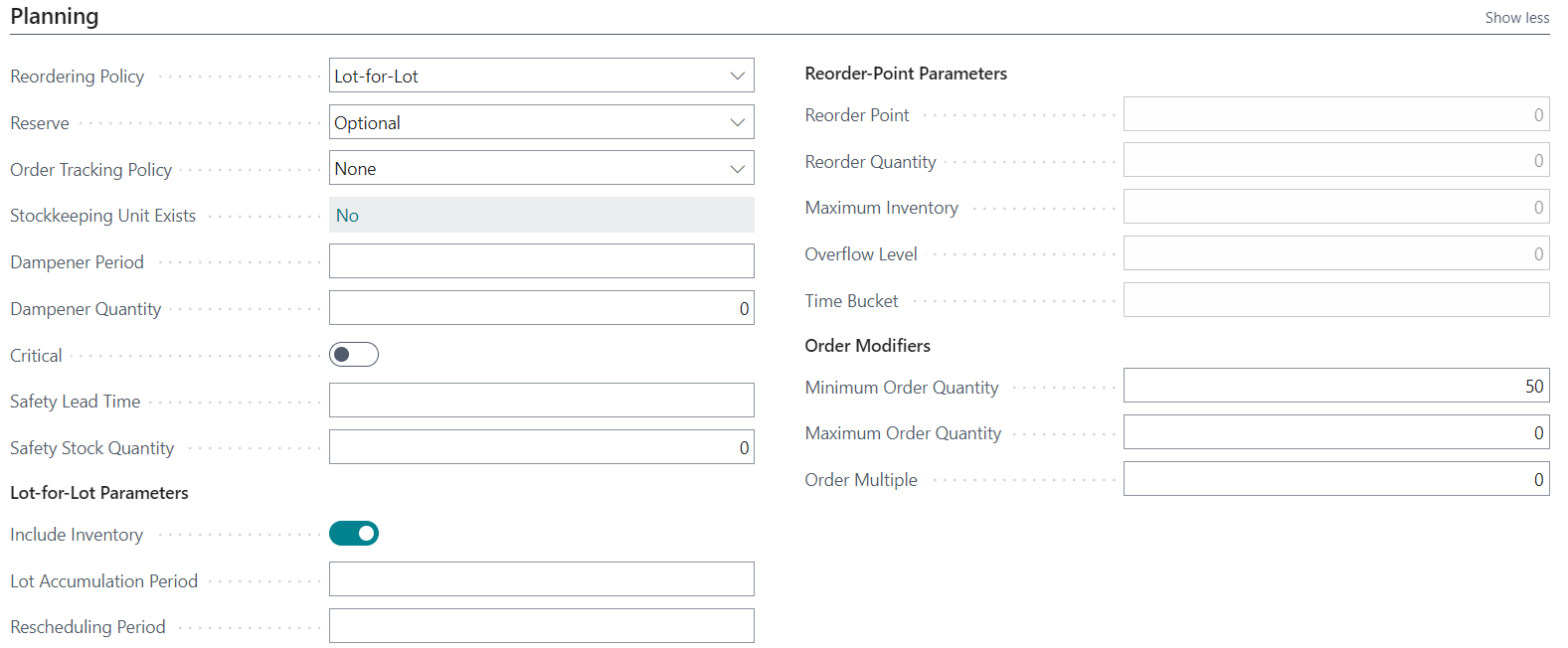
Task: Open the Reserve dropdown showing Optional
Action: click(x=540, y=122)
